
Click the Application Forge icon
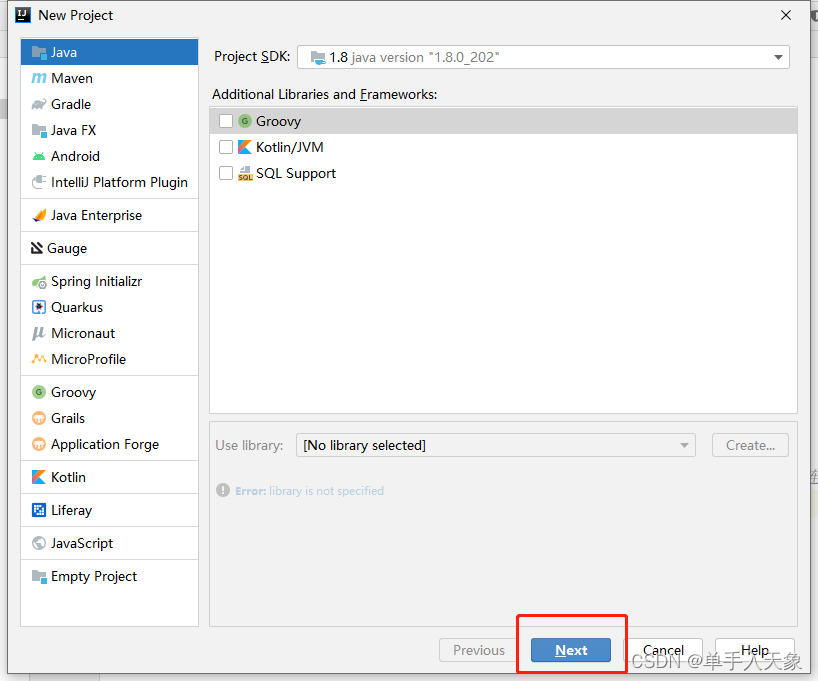click(x=39, y=444)
